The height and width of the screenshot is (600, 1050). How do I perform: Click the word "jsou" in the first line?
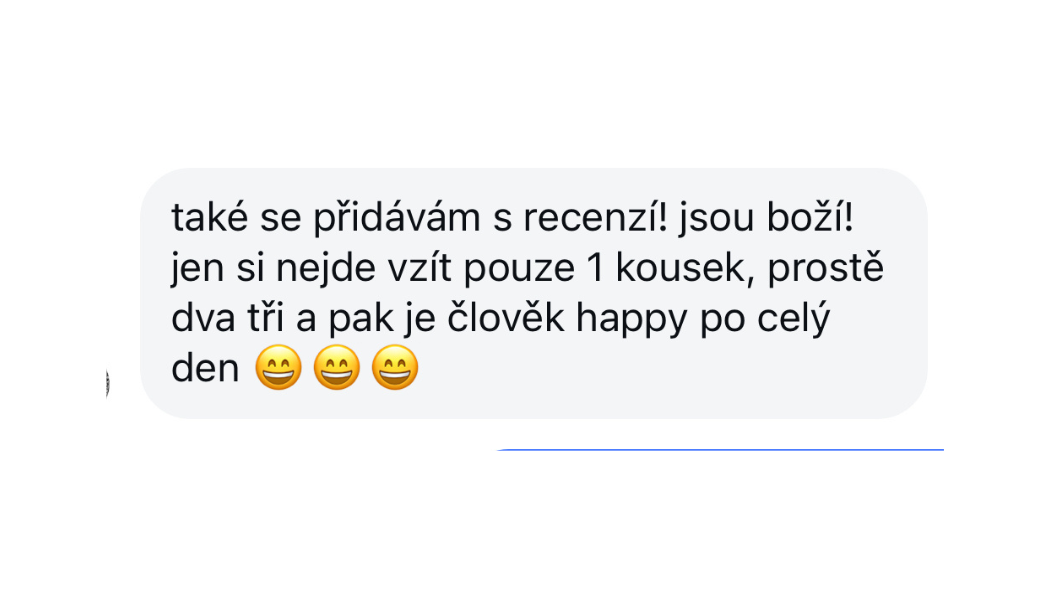pos(716,219)
